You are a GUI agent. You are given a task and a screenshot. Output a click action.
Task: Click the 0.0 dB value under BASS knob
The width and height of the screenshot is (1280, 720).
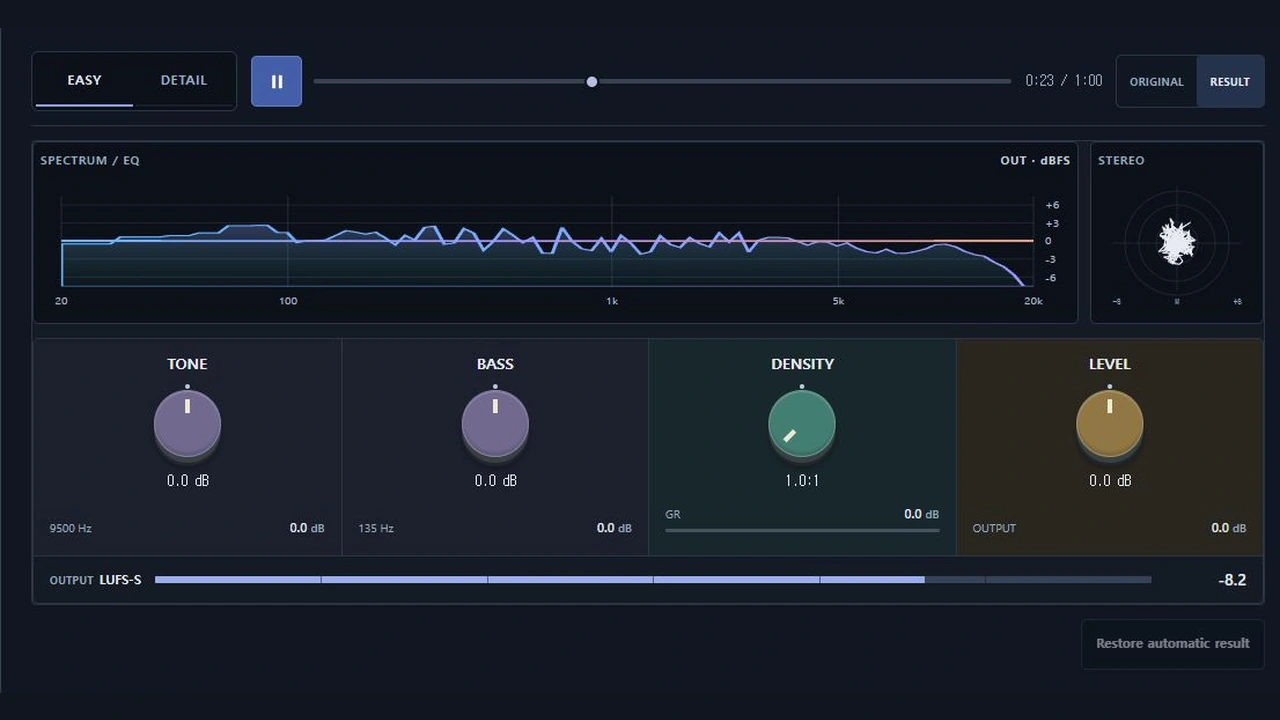tap(496, 481)
